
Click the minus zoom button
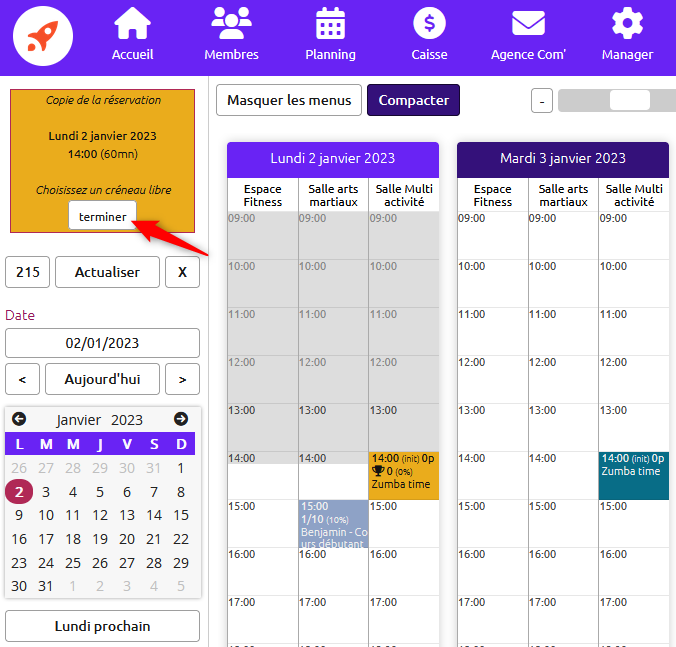click(x=541, y=101)
